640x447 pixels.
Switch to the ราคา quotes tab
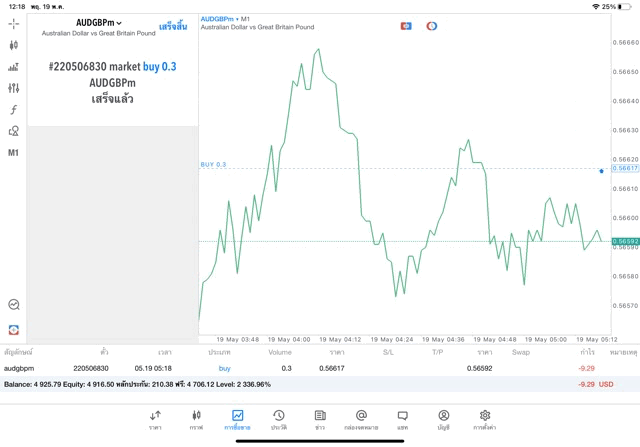click(x=155, y=419)
